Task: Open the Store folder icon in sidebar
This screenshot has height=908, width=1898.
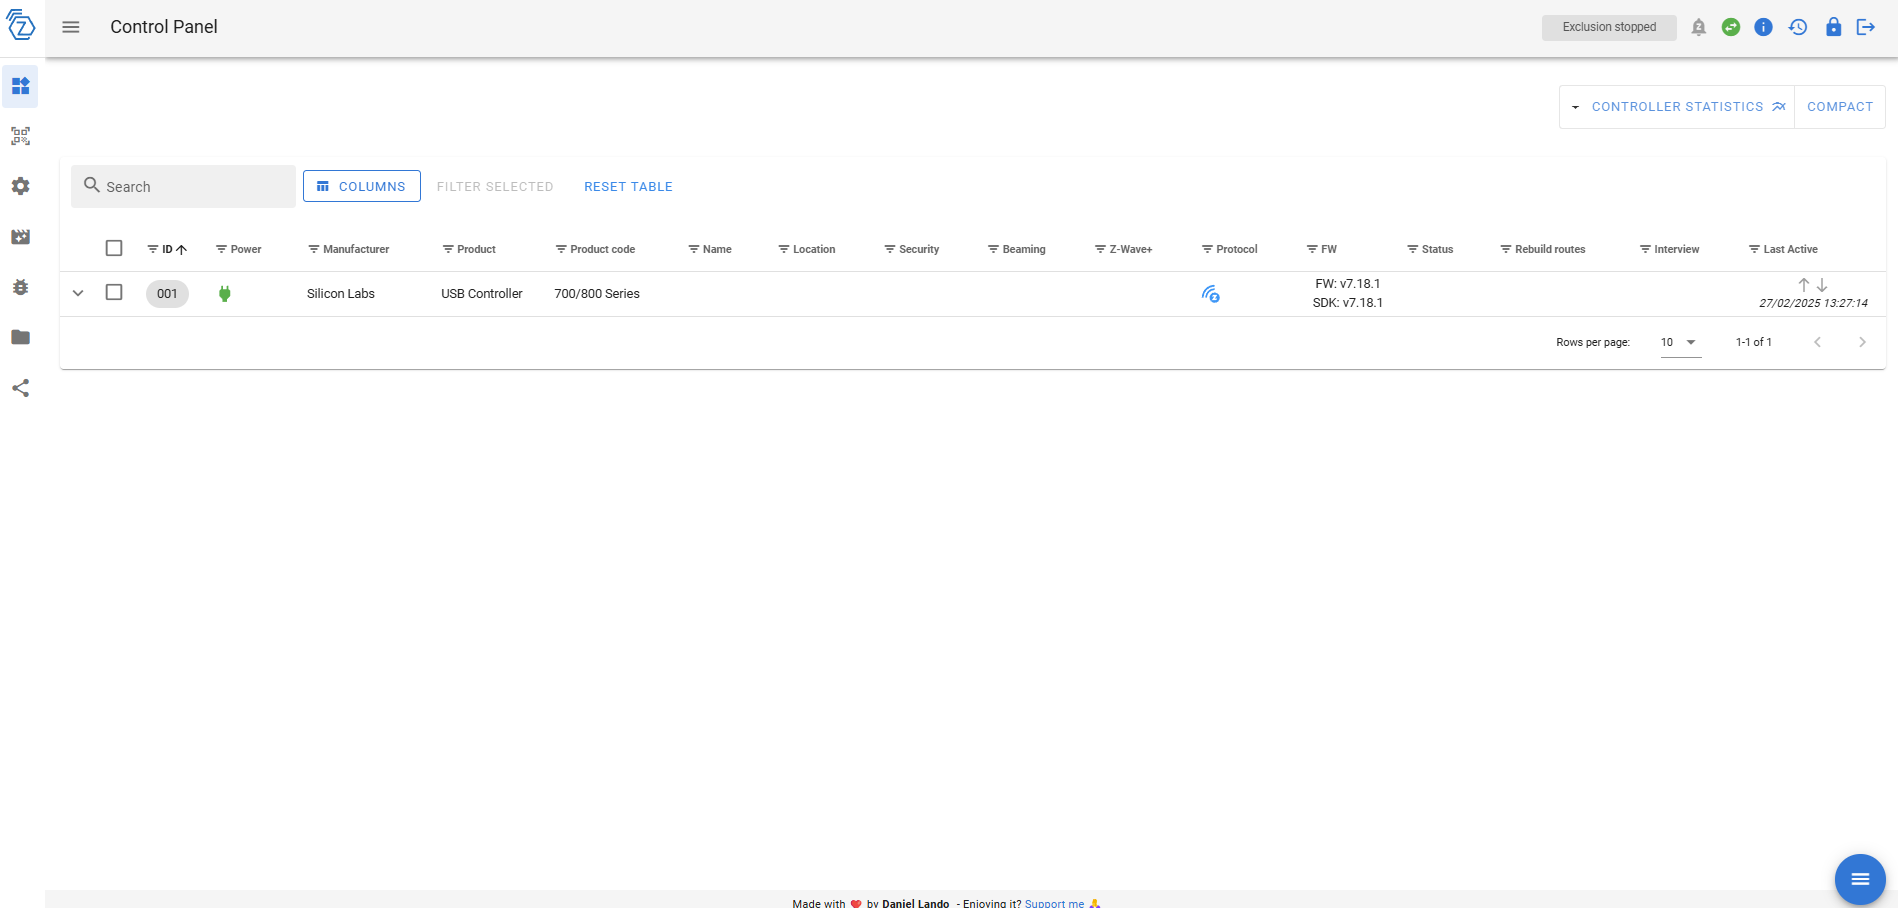Action: (x=20, y=337)
